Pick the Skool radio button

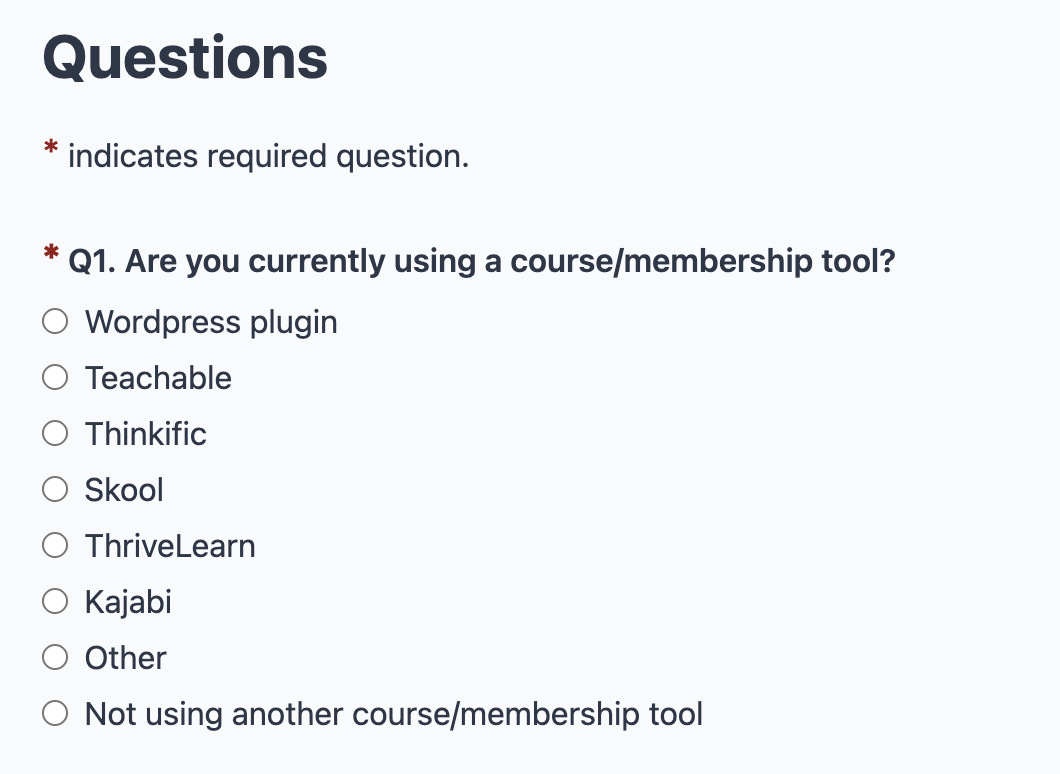pyautogui.click(x=55, y=490)
